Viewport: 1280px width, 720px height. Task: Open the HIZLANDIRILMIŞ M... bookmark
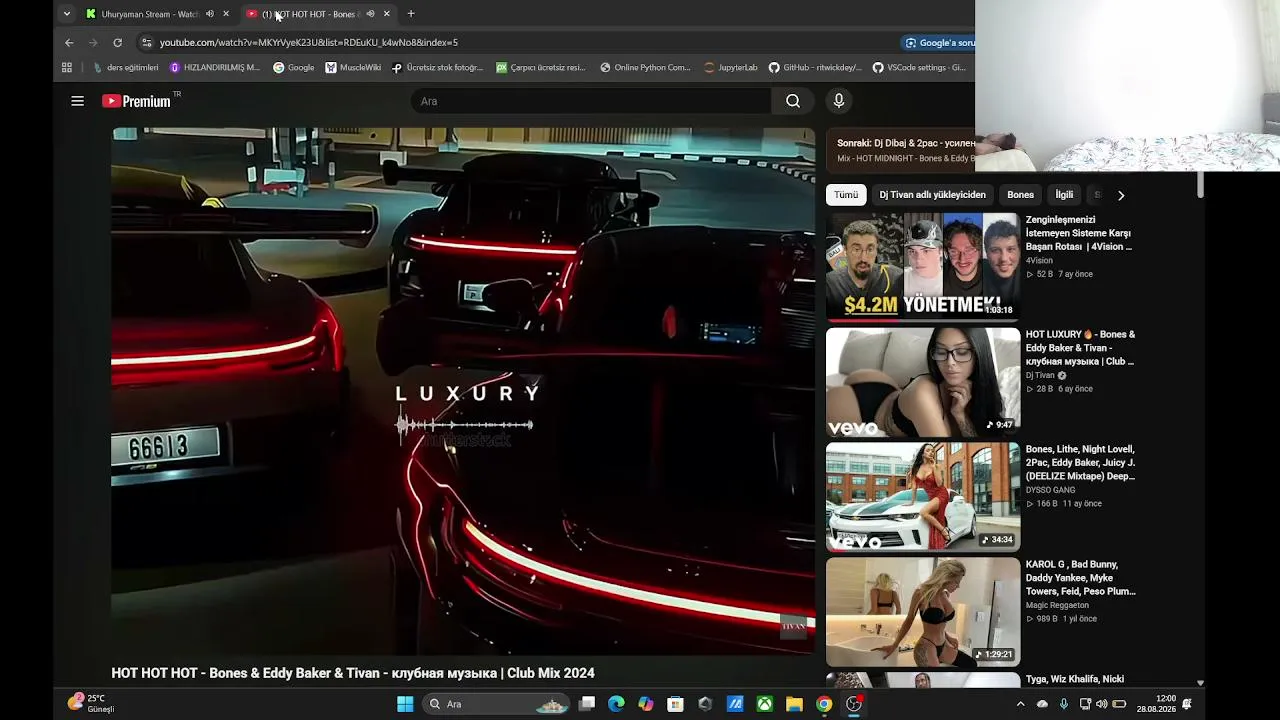point(214,68)
